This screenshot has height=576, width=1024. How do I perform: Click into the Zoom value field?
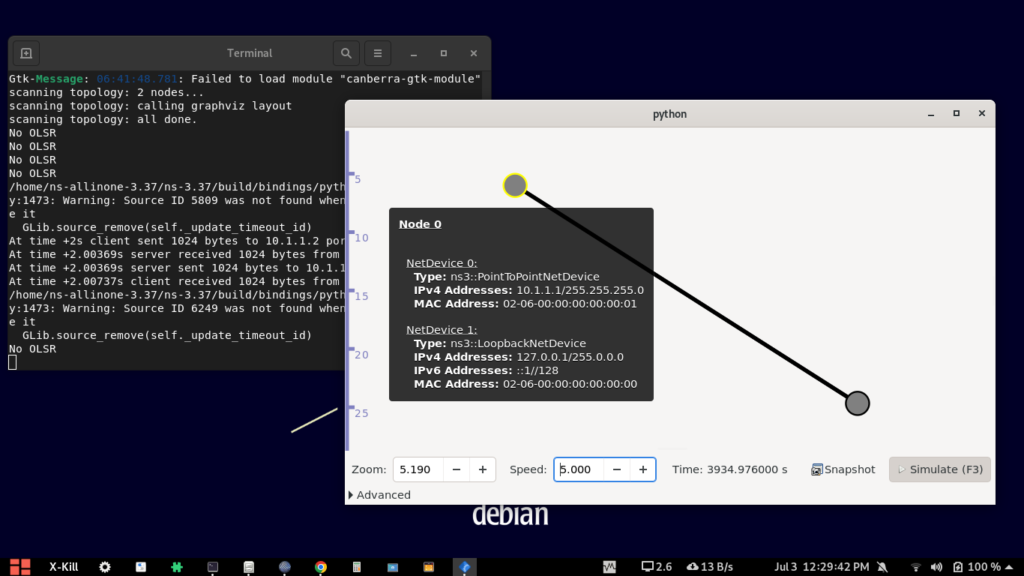[x=417, y=469]
